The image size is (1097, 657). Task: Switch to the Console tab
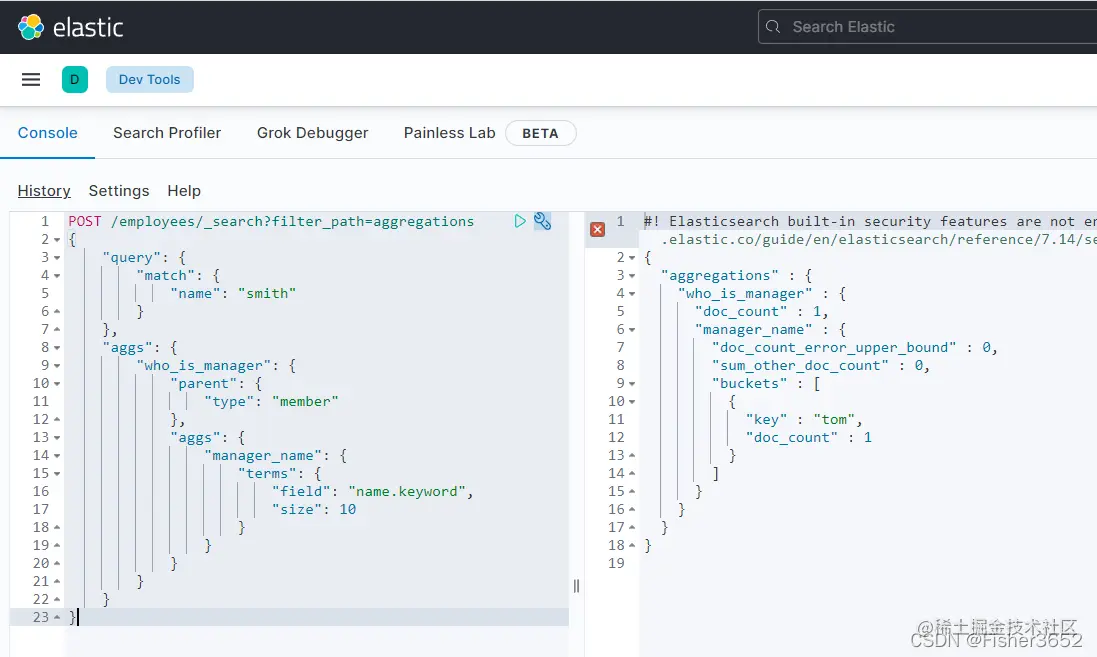[x=48, y=133]
